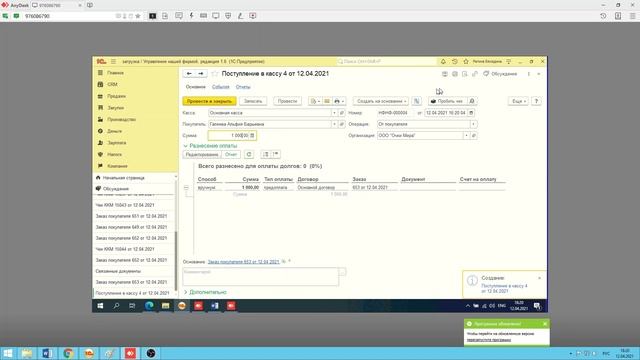640x360 pixels.
Task: Click the printer icon in document toolbar
Action: pos(339,101)
